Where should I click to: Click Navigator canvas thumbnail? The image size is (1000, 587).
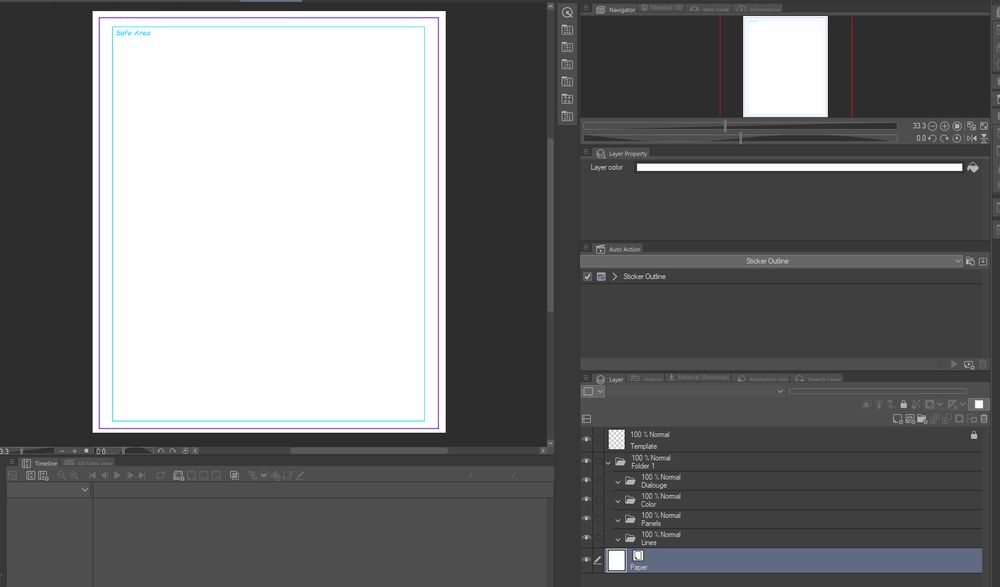click(x=785, y=66)
